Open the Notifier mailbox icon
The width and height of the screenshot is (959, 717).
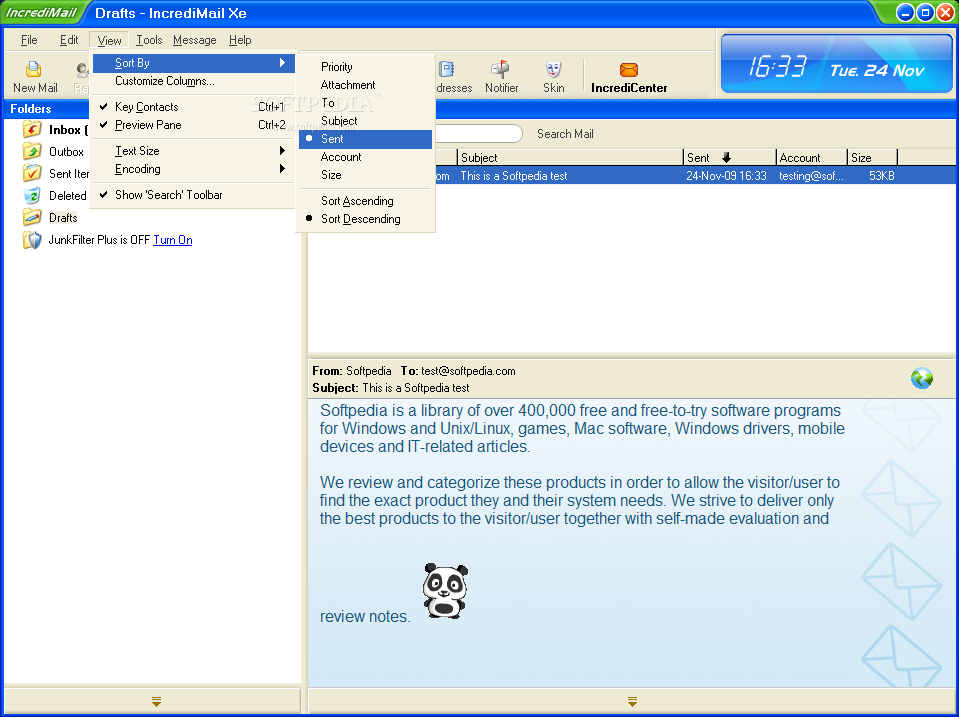pyautogui.click(x=501, y=69)
